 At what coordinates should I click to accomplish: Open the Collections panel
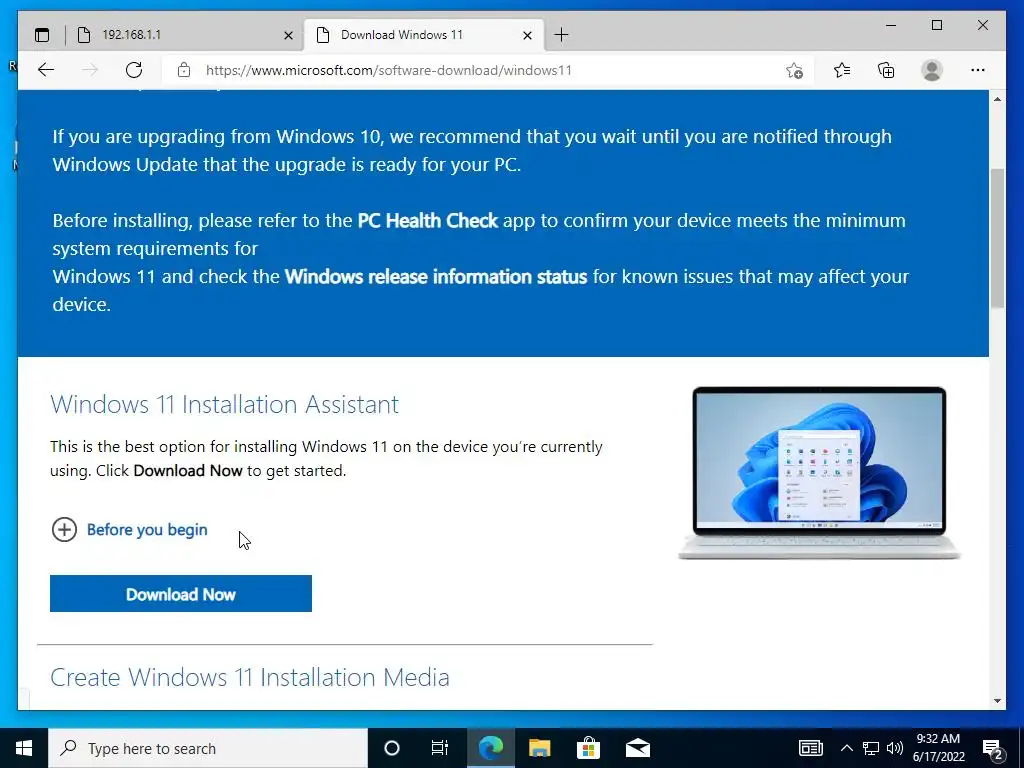click(x=886, y=70)
